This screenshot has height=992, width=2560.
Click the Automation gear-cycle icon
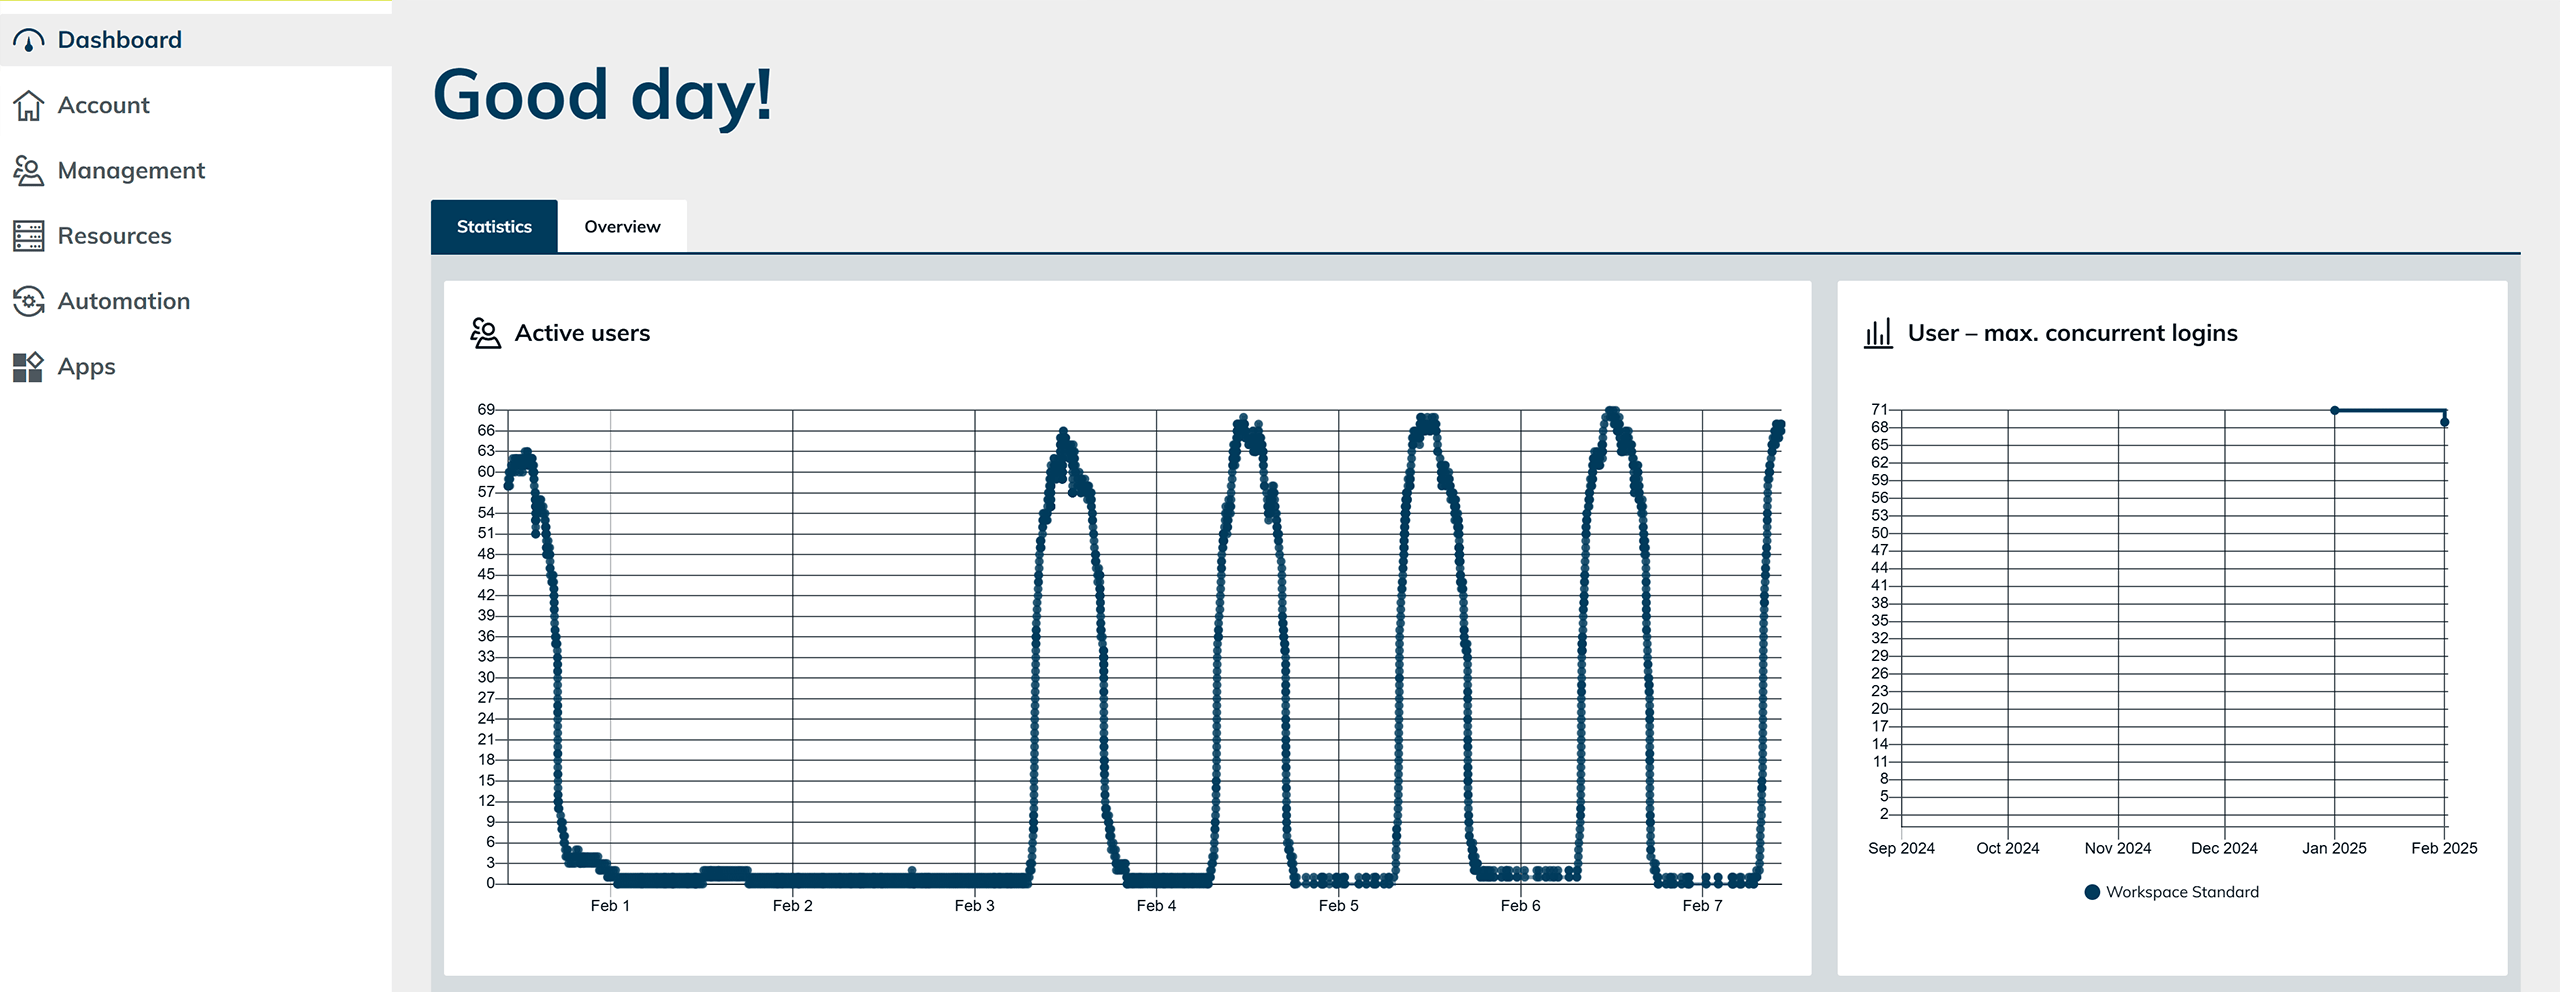[x=28, y=301]
